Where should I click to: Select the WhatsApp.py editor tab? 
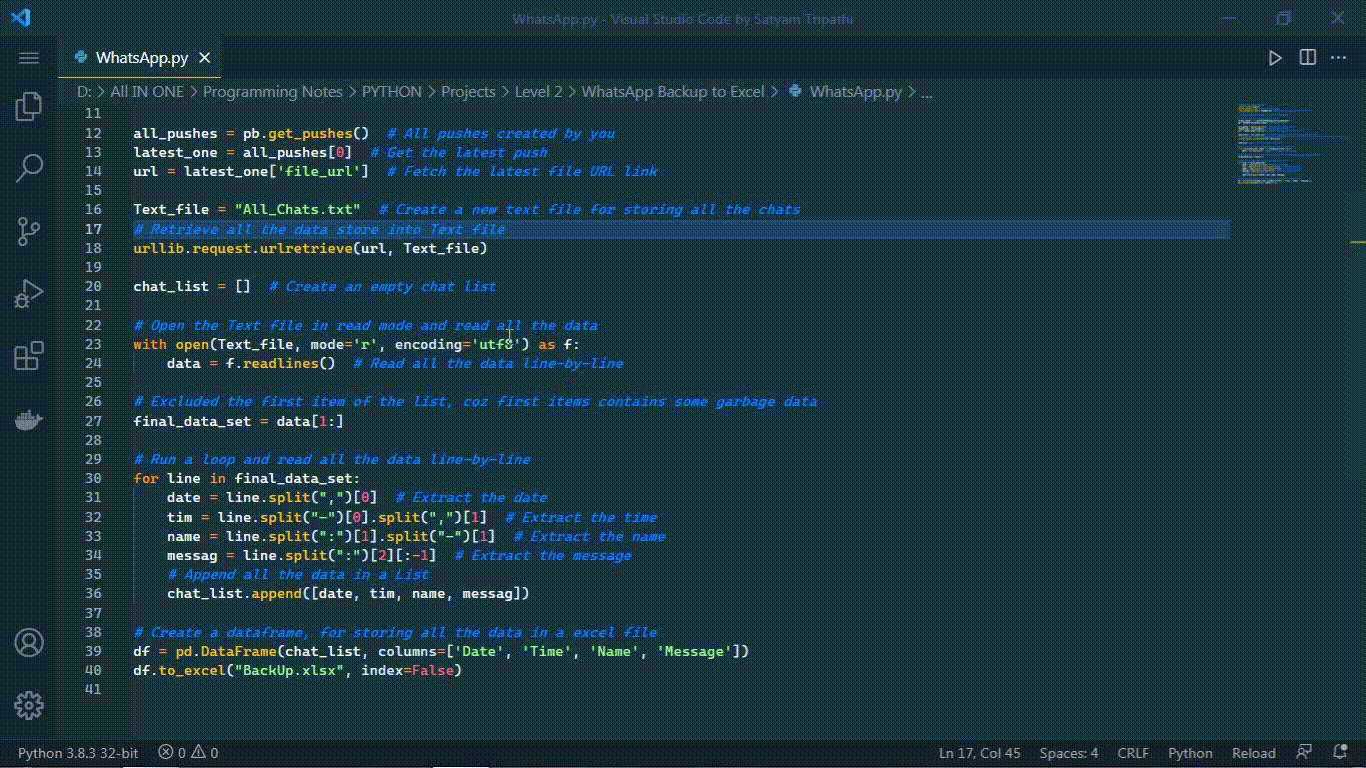click(141, 58)
